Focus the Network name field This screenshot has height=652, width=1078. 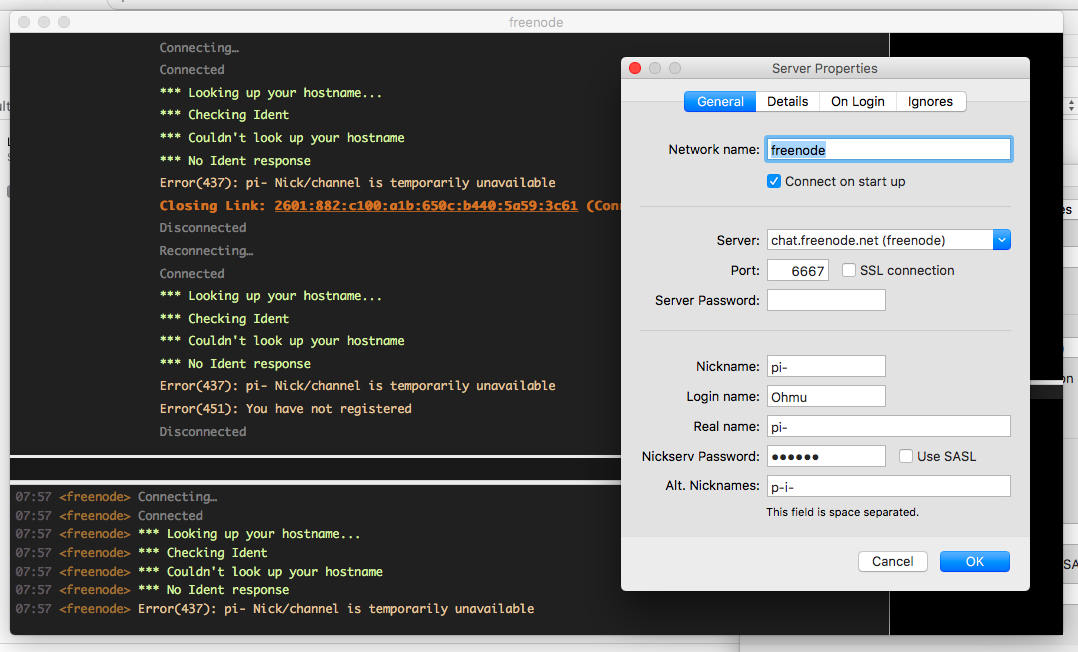click(888, 149)
